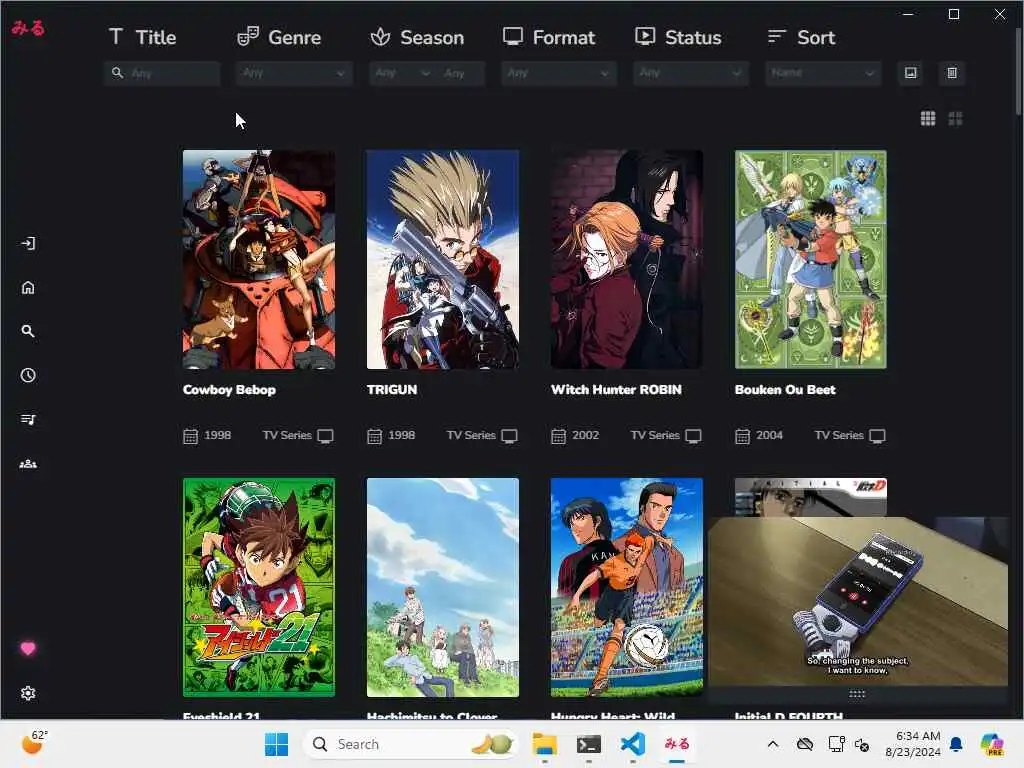
Task: Open Cowboy Bebop cover thumbnail
Action: (x=259, y=259)
